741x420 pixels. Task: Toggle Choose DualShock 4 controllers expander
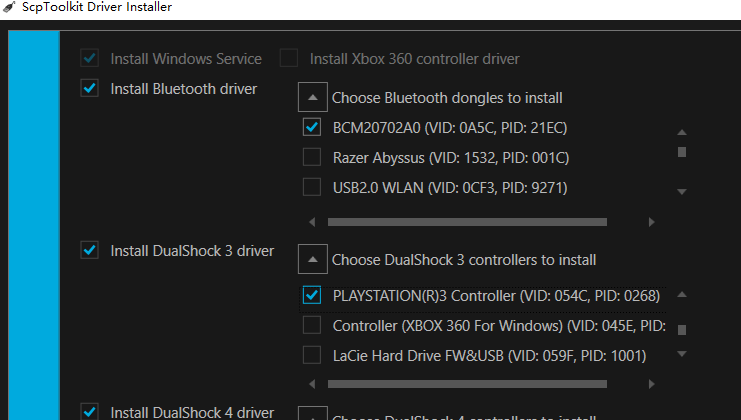[x=313, y=413]
